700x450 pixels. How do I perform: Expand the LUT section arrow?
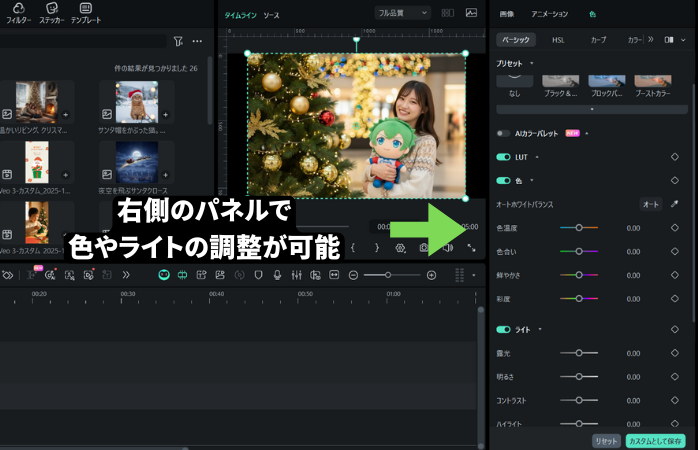click(537, 157)
